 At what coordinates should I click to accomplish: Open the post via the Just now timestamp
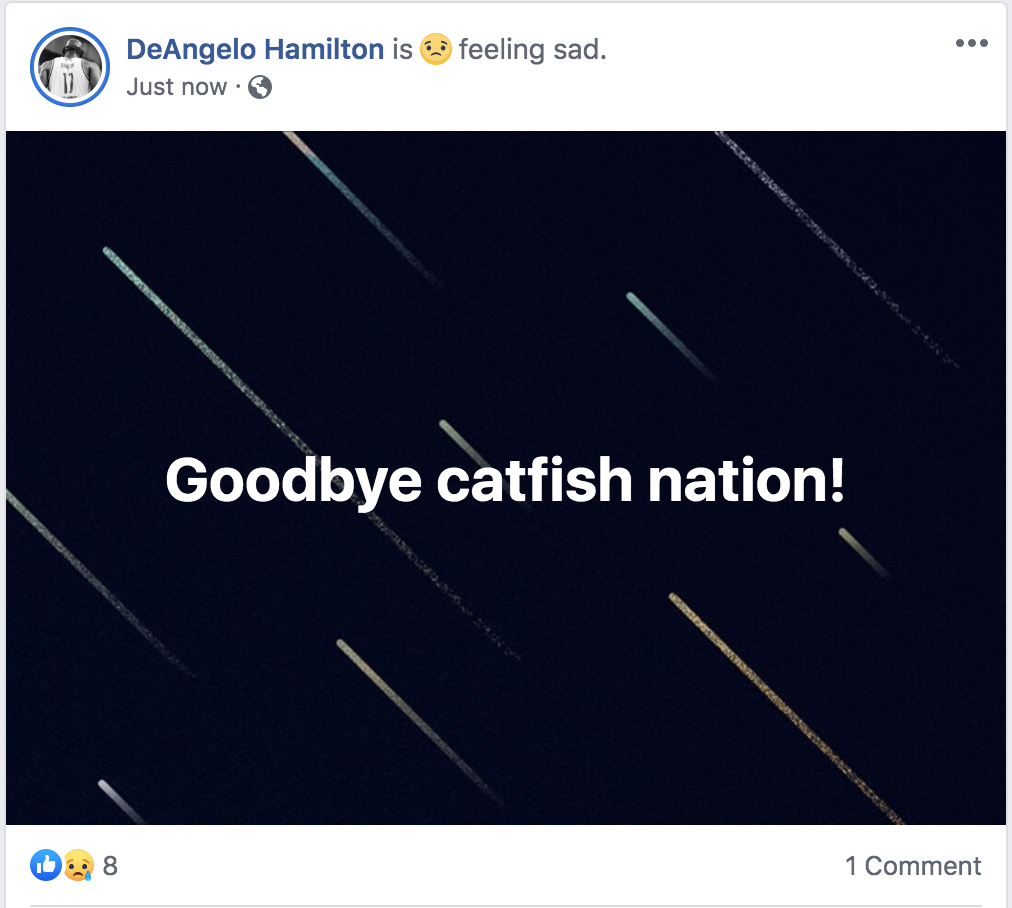[x=176, y=87]
